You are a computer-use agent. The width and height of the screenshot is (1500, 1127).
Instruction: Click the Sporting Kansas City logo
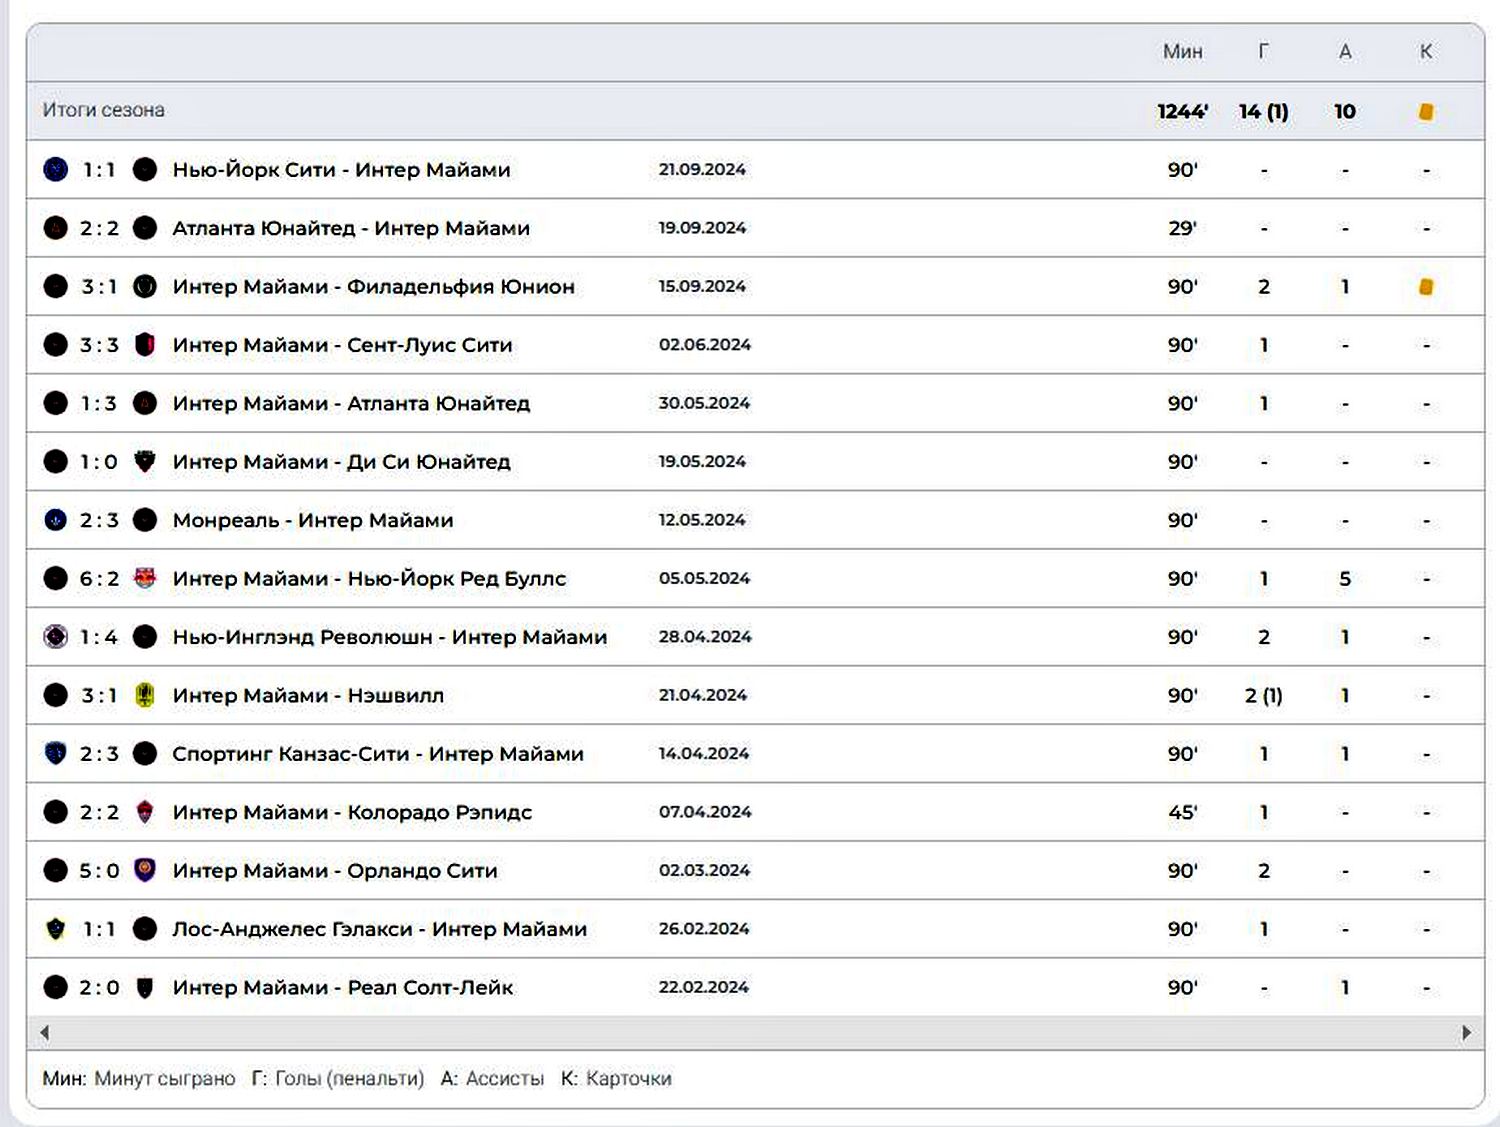56,753
